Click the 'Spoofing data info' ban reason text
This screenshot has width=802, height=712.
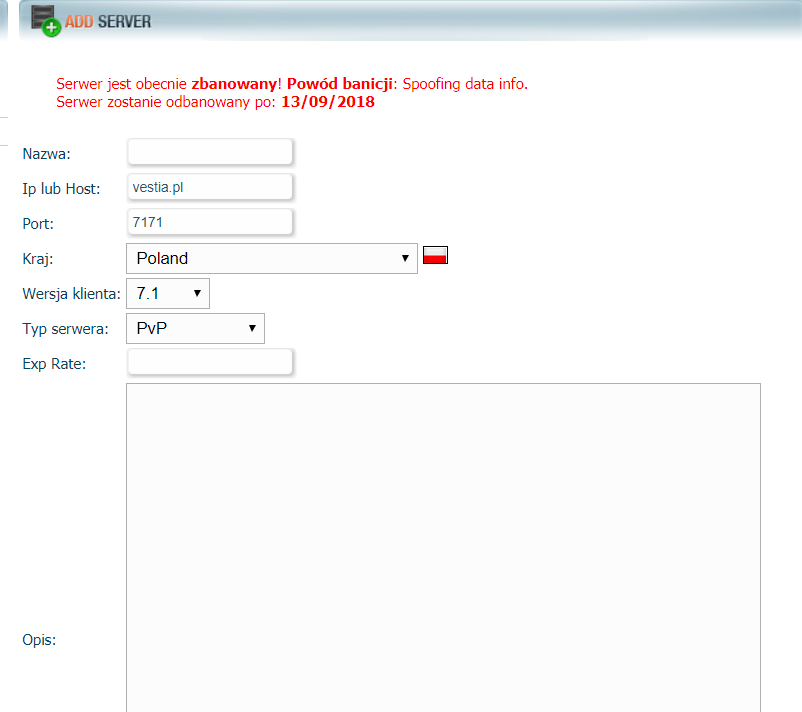[465, 84]
